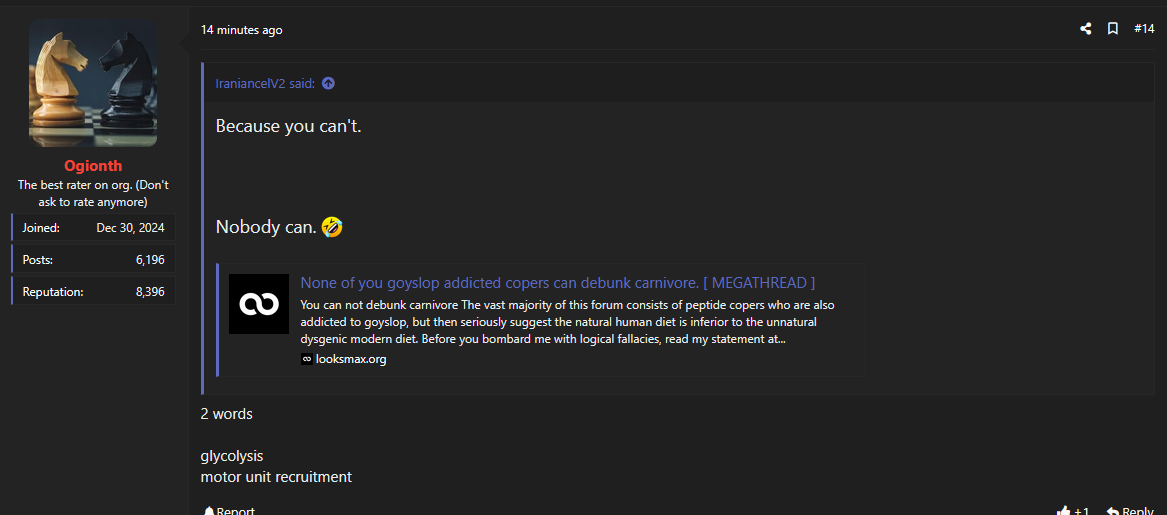Image resolution: width=1167 pixels, height=515 pixels.
Task: Click the 'best rater on org' user title
Action: click(x=93, y=193)
